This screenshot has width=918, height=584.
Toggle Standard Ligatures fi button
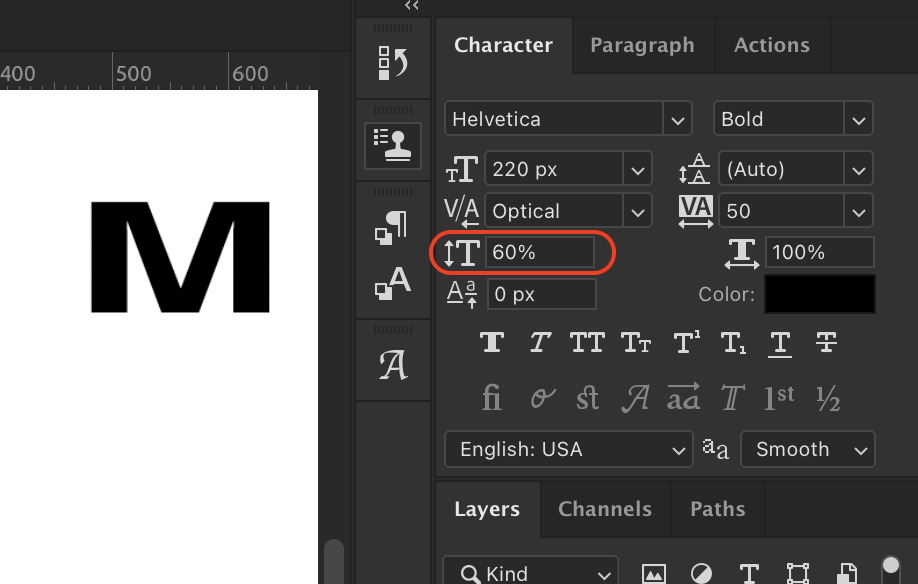click(492, 399)
